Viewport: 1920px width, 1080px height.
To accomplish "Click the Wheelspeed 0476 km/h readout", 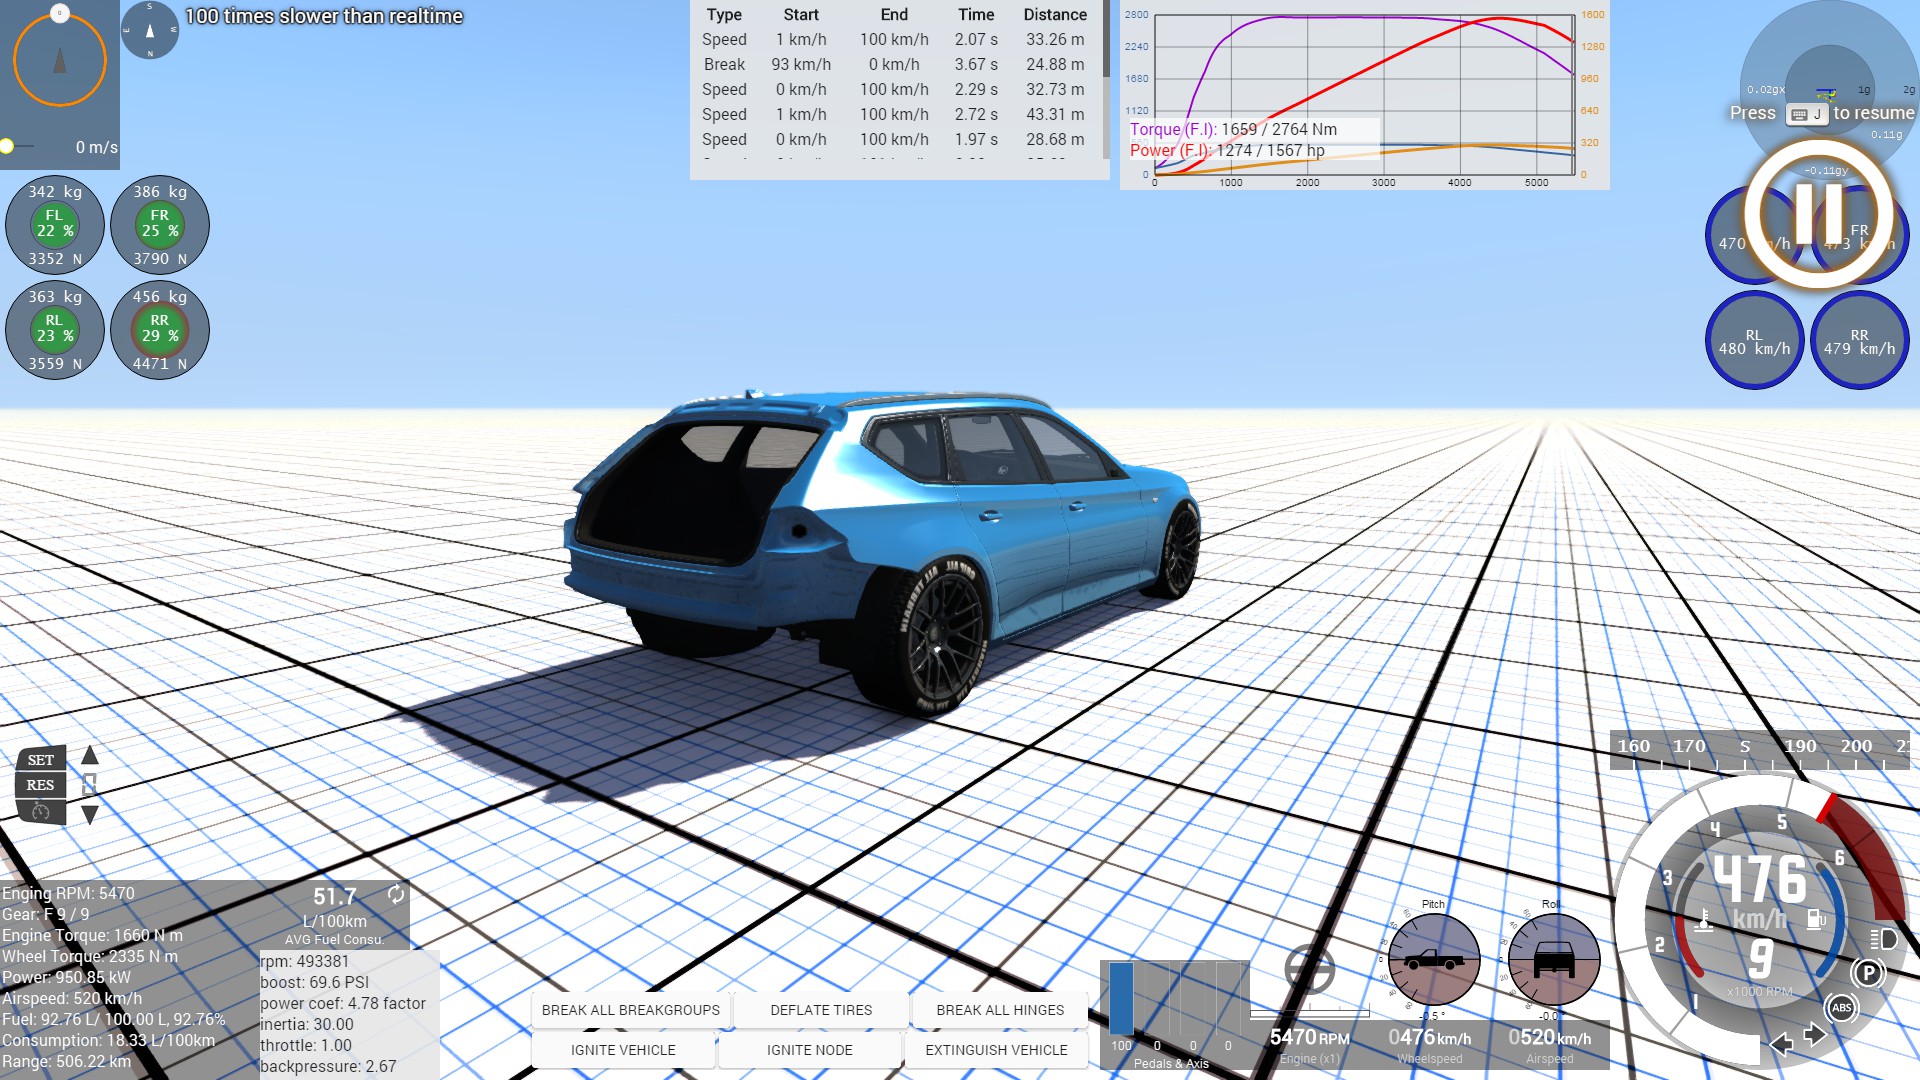I will coord(1430,1039).
